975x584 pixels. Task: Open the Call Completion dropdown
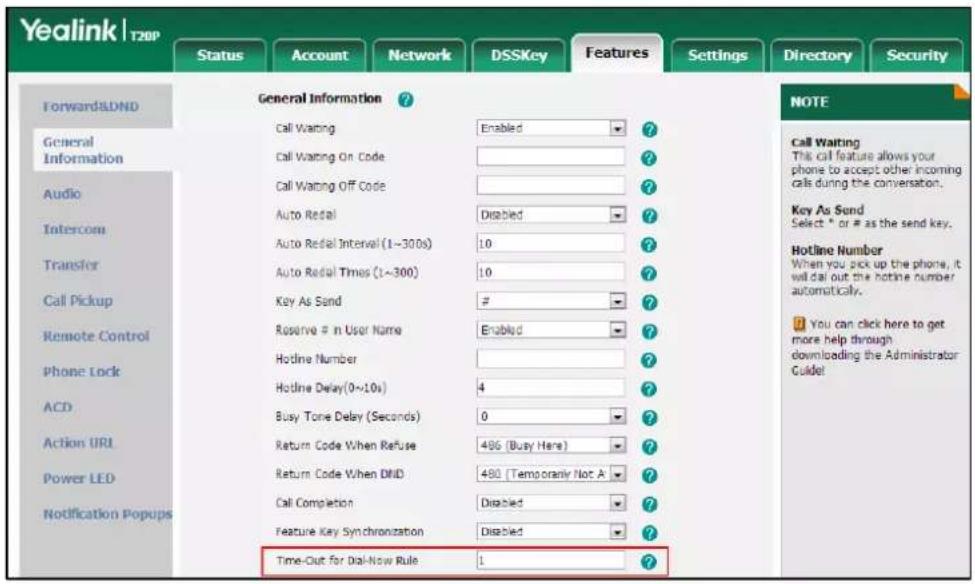coord(551,503)
